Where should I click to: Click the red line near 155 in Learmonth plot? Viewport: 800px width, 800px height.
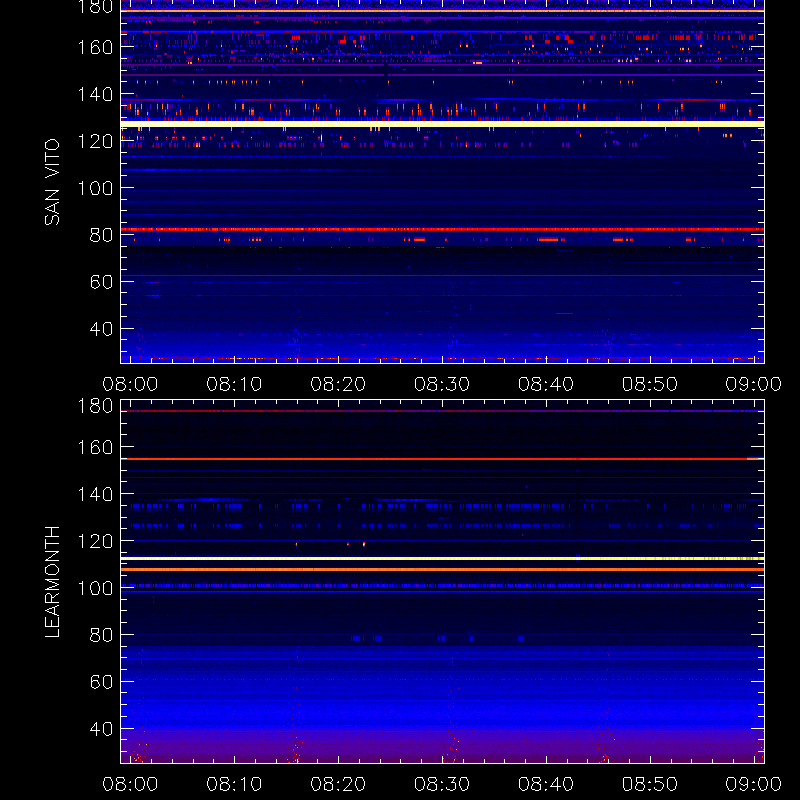(442, 459)
